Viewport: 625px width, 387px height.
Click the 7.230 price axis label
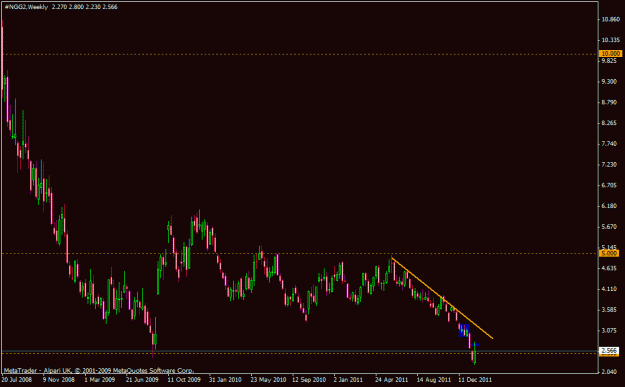pyautogui.click(x=610, y=164)
